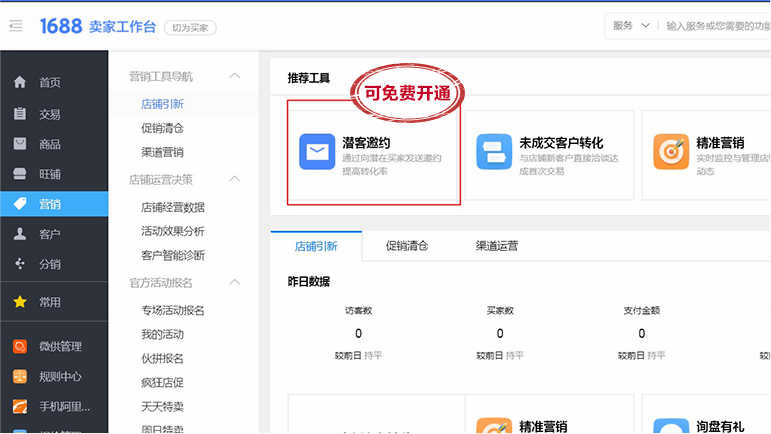Focus the service search input field
This screenshot has height=434, width=771.
click(x=718, y=26)
